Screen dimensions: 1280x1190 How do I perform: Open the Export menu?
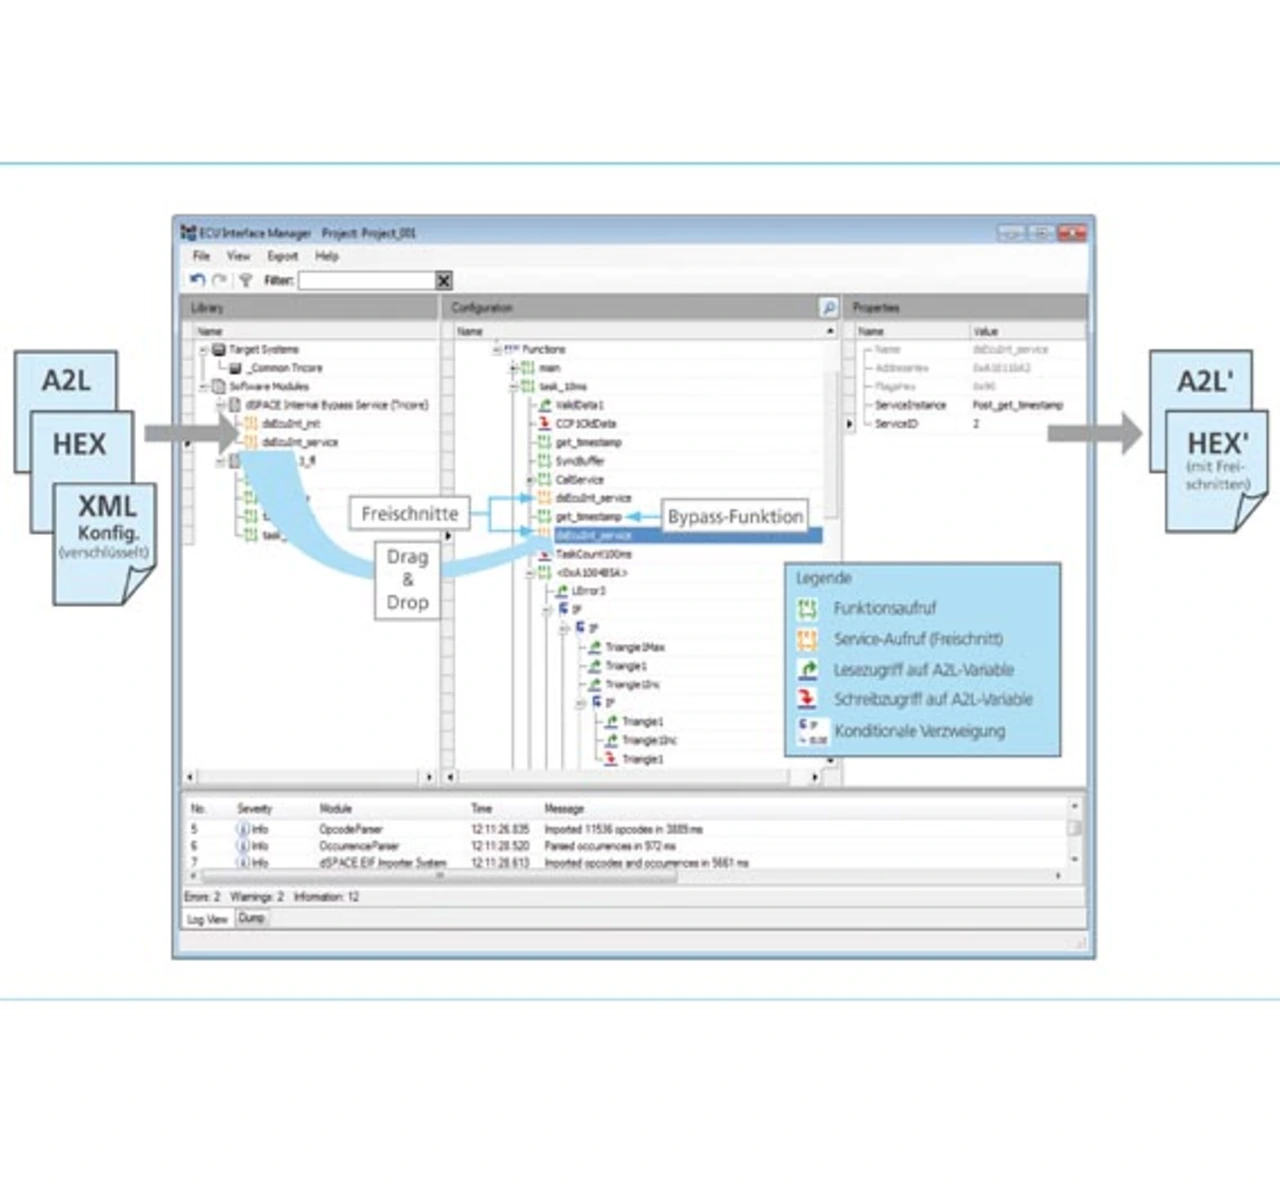click(x=283, y=257)
